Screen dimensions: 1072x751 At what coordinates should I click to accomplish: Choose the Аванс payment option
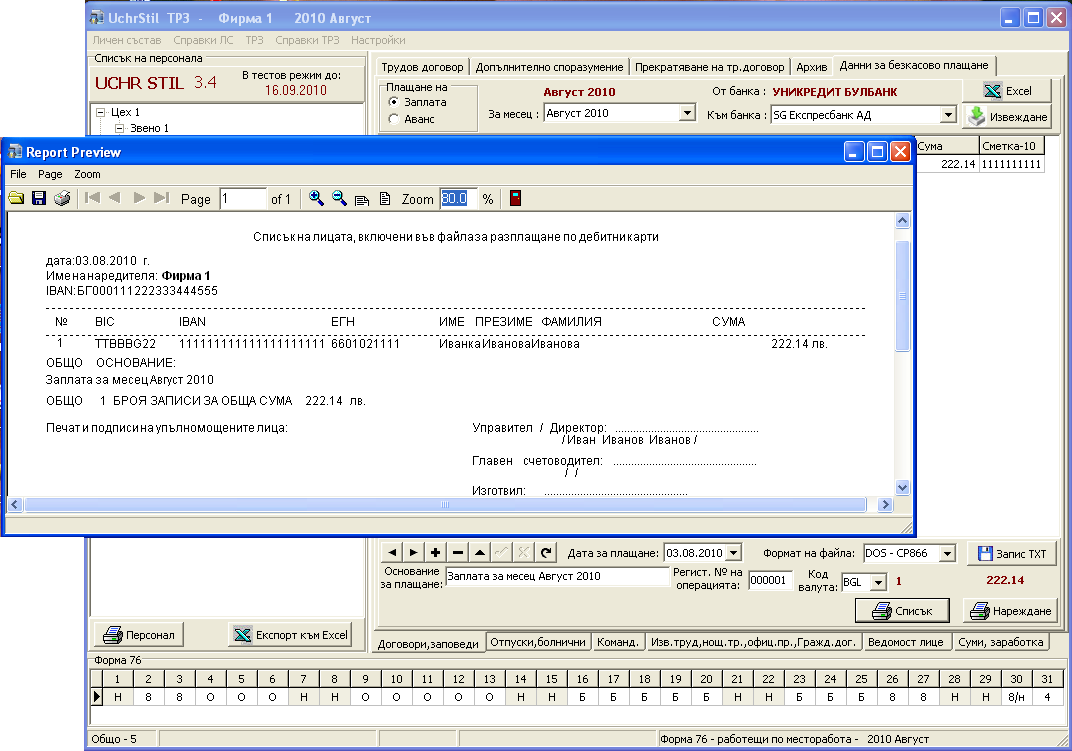click(394, 119)
